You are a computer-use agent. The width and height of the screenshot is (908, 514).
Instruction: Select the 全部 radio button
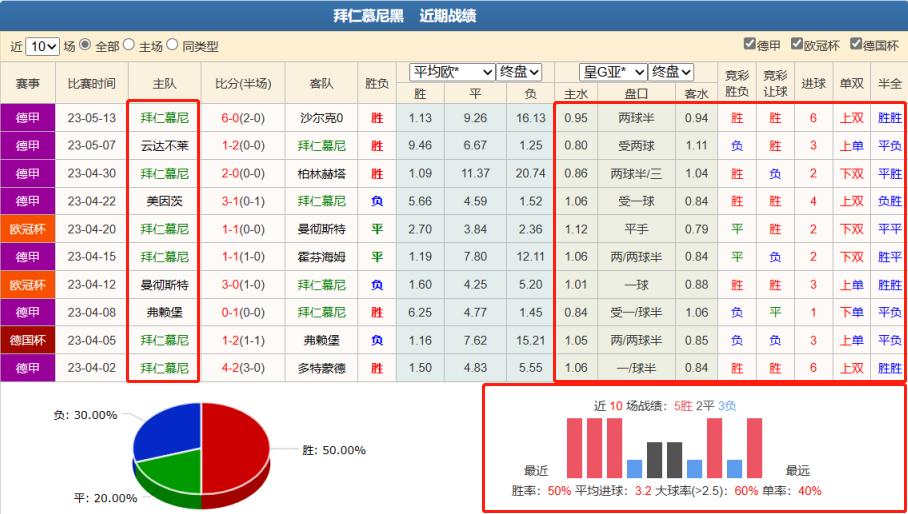[x=85, y=45]
